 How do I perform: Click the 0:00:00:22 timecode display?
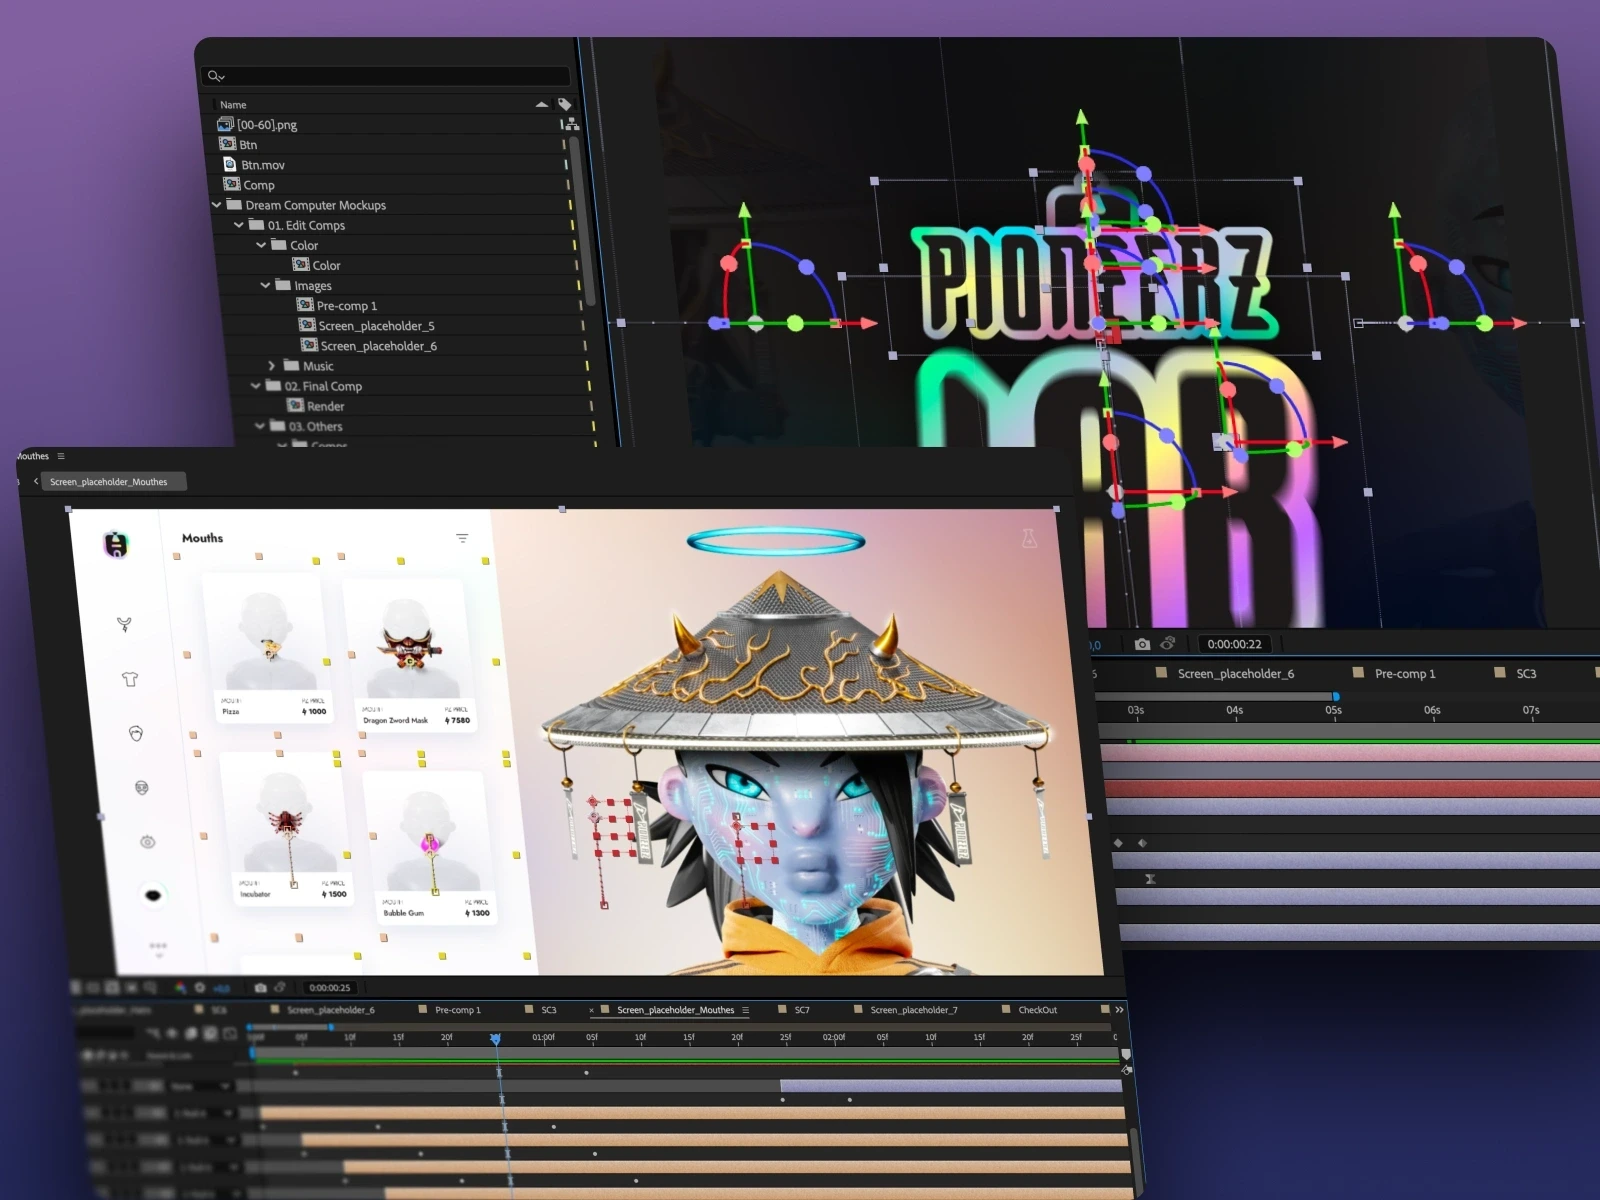[1234, 644]
